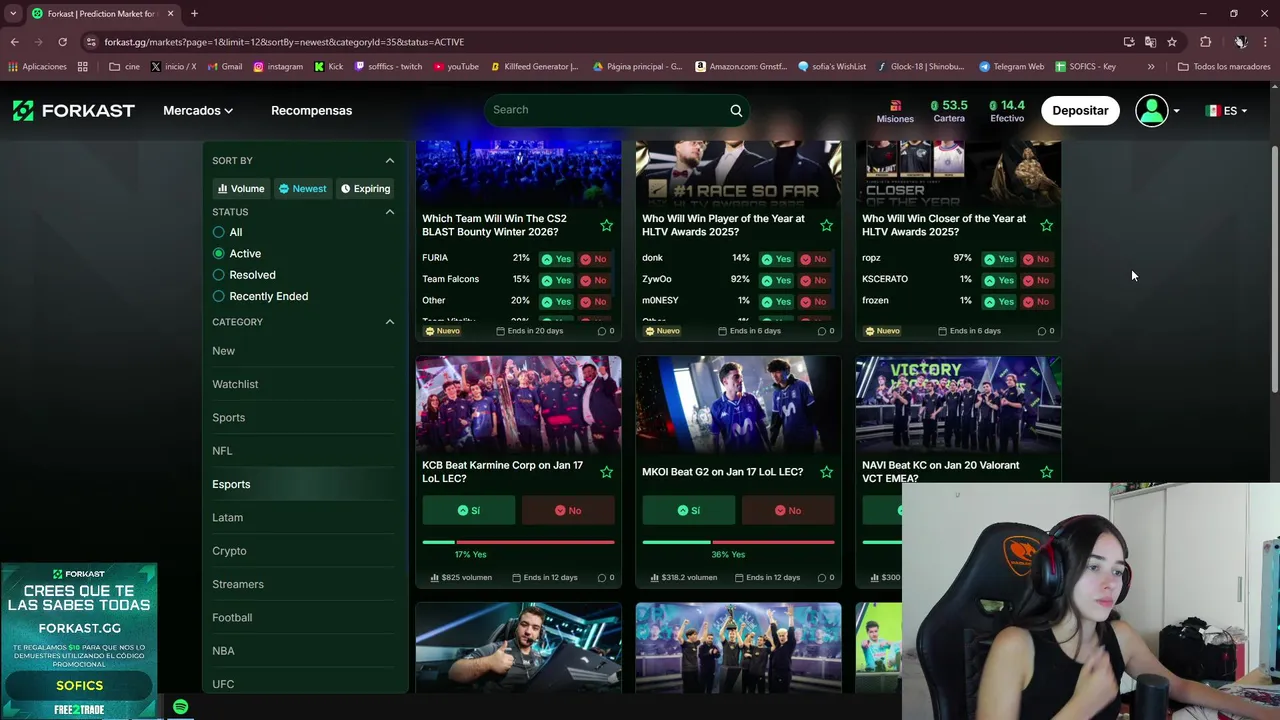Click the Depositar button

(x=1080, y=110)
